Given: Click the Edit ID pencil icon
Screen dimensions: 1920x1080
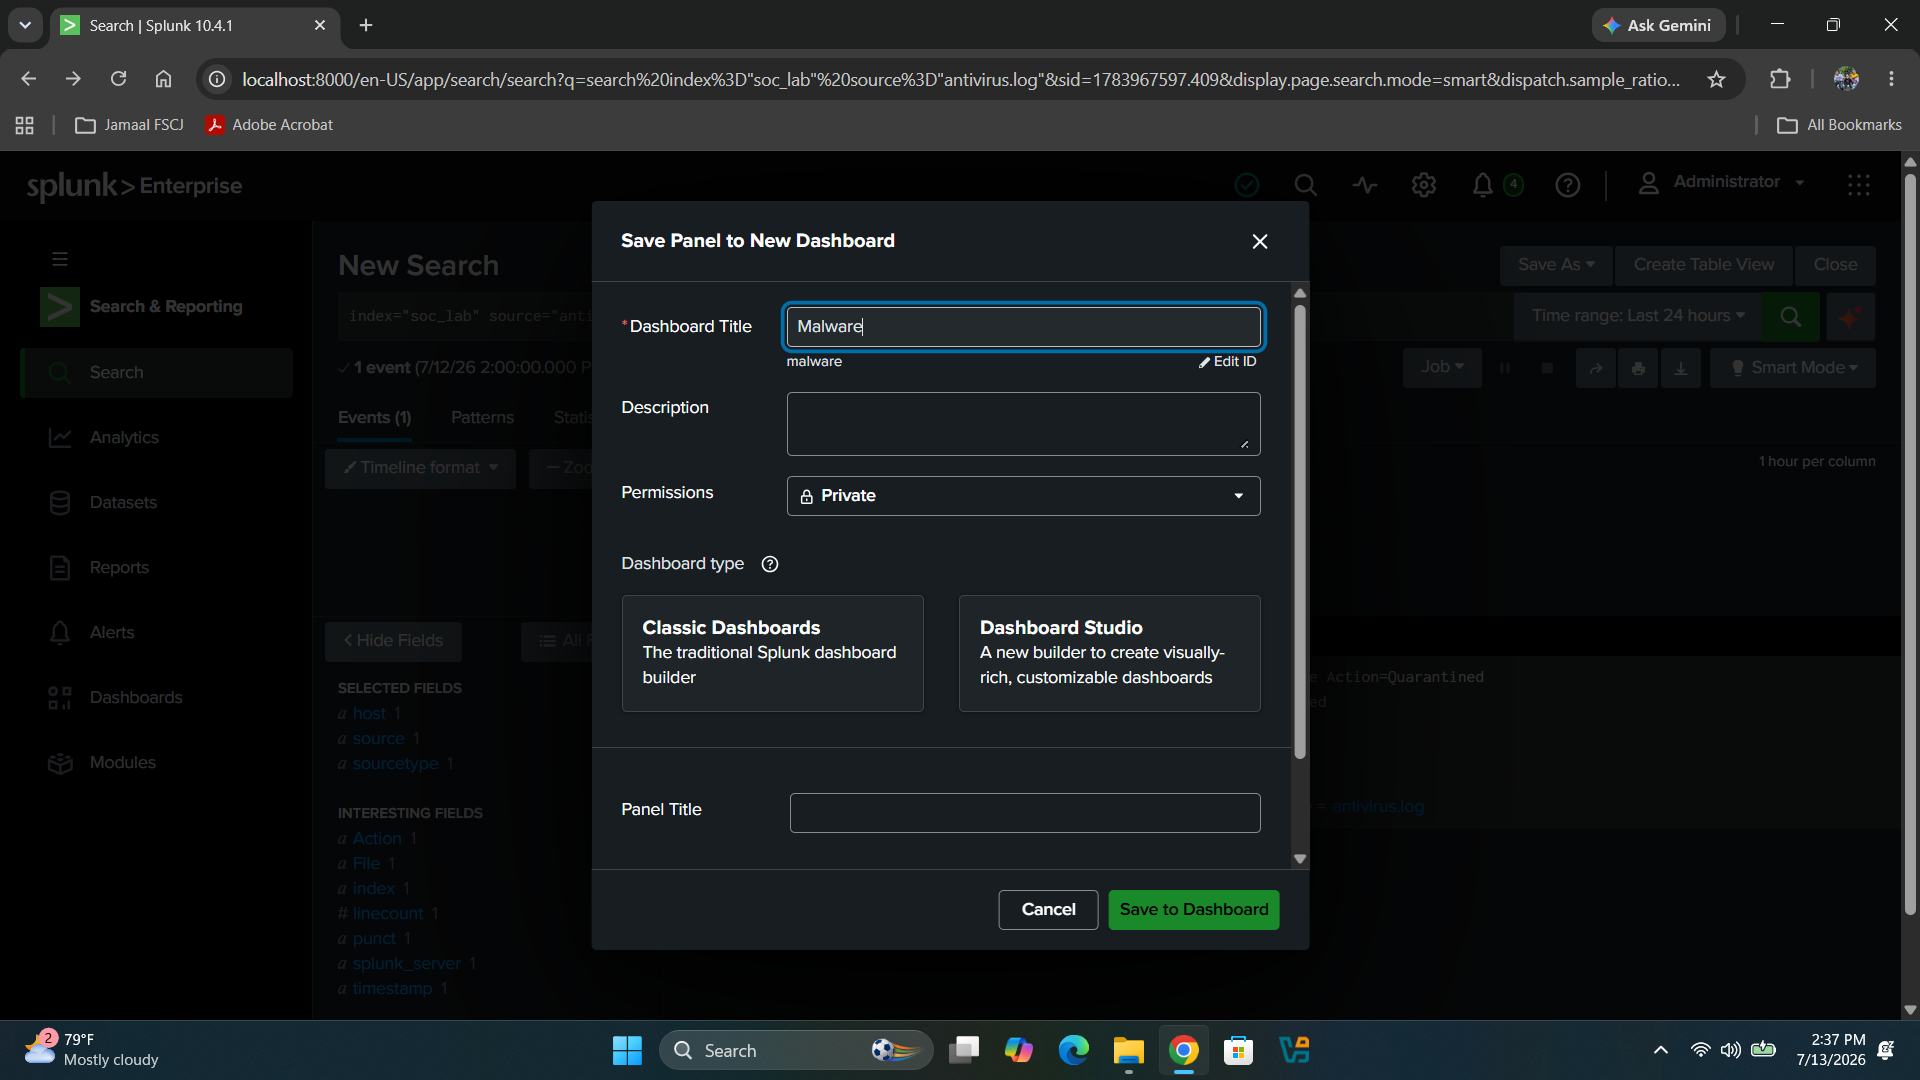Looking at the screenshot, I should [1205, 362].
